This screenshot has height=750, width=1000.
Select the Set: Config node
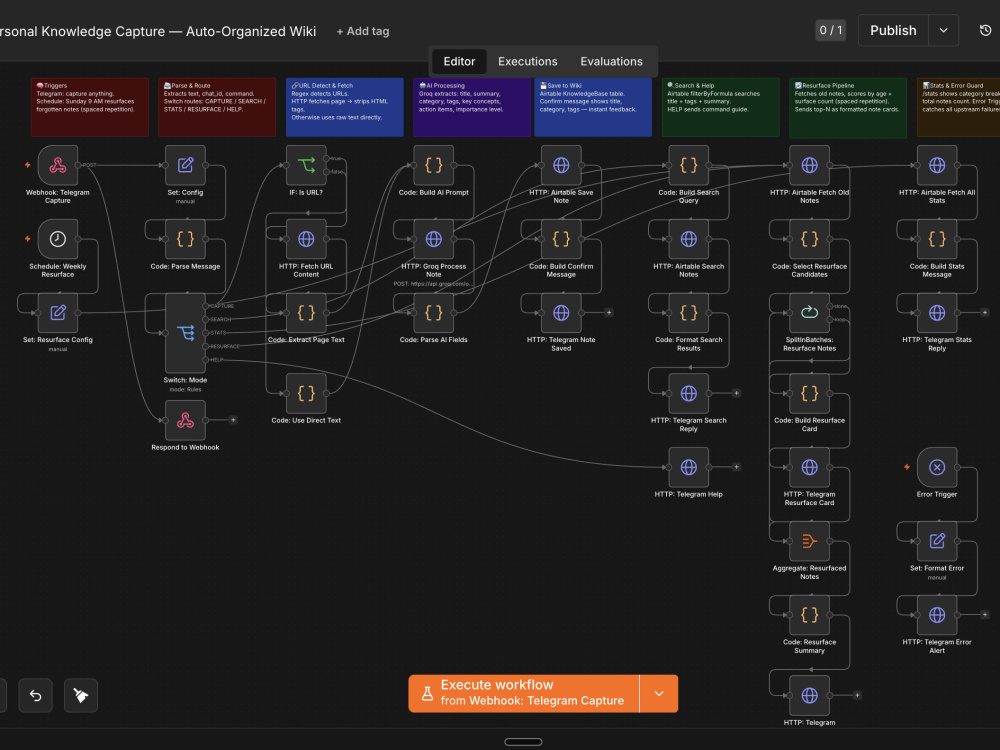[185, 165]
